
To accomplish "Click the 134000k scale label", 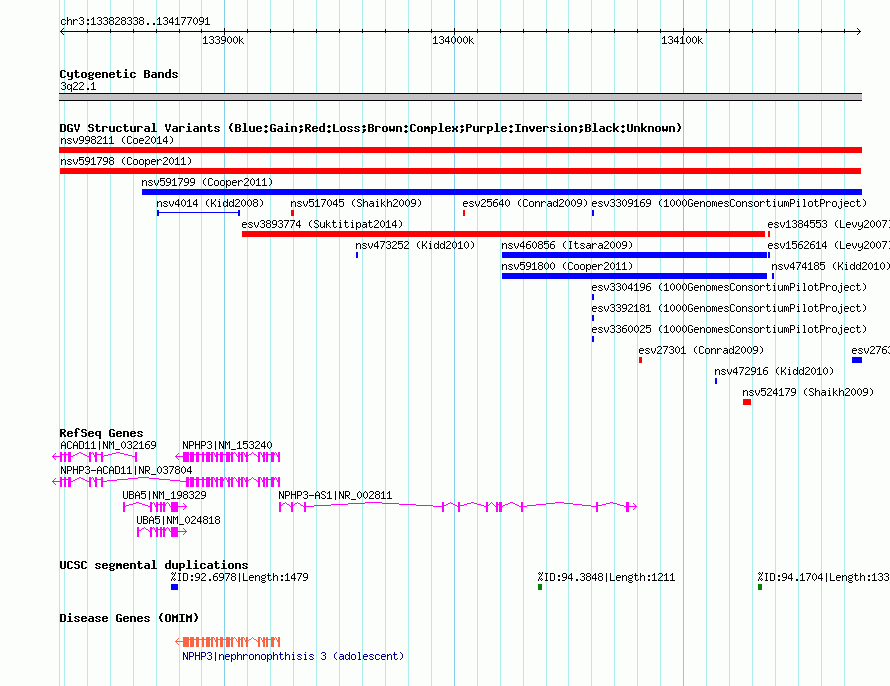I will (x=453, y=40).
